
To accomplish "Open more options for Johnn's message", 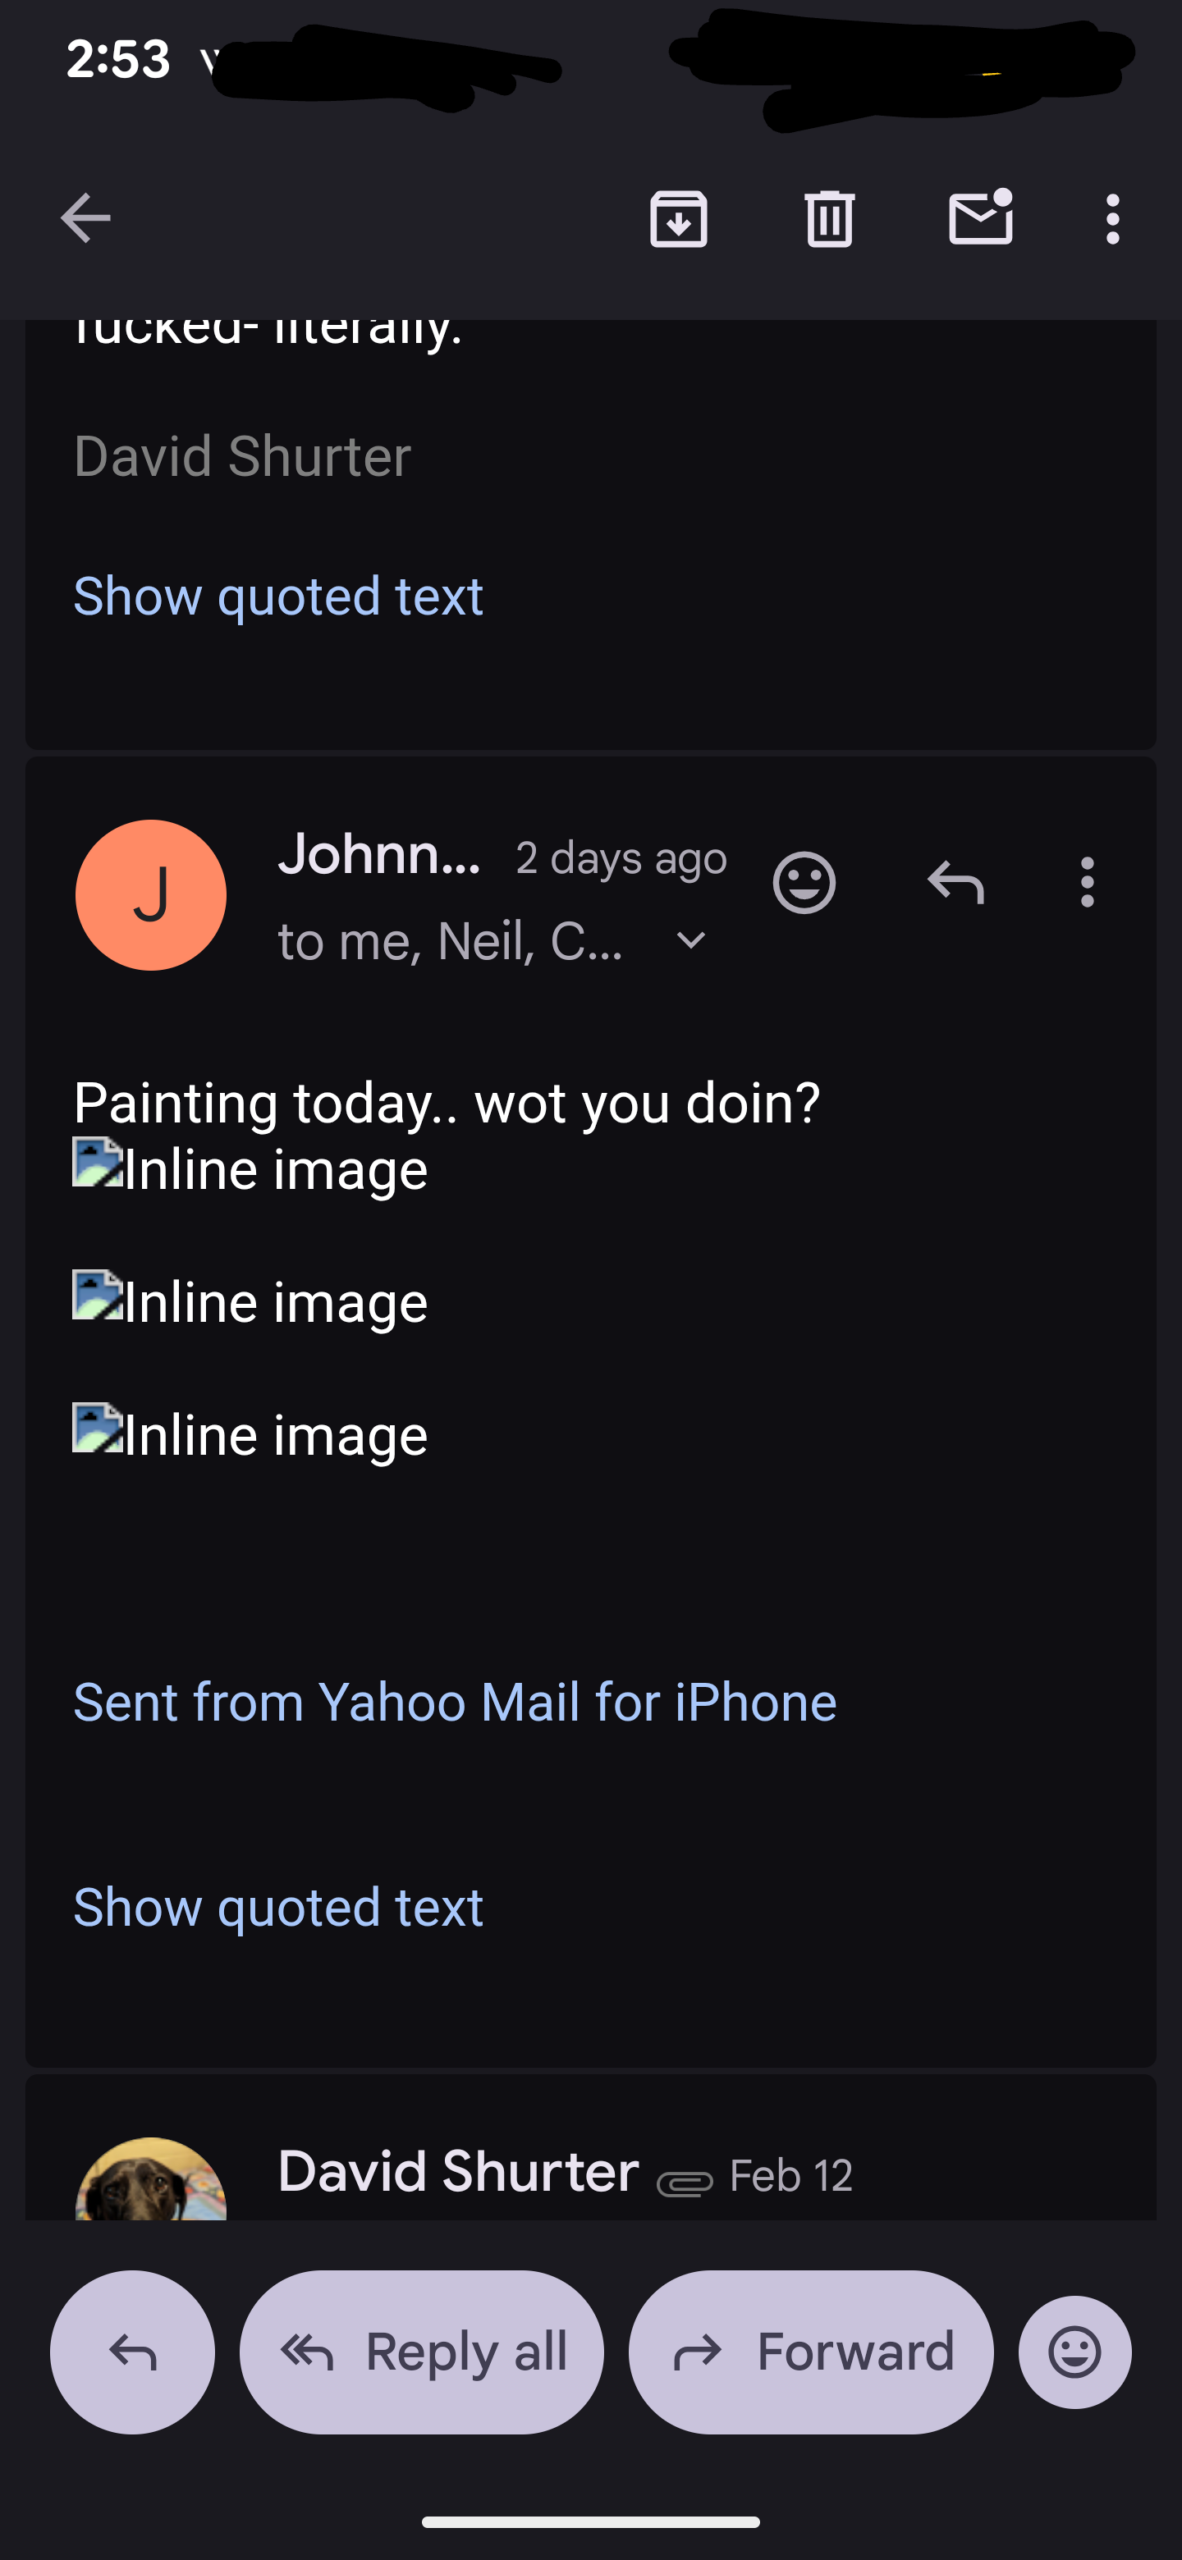I will point(1087,883).
